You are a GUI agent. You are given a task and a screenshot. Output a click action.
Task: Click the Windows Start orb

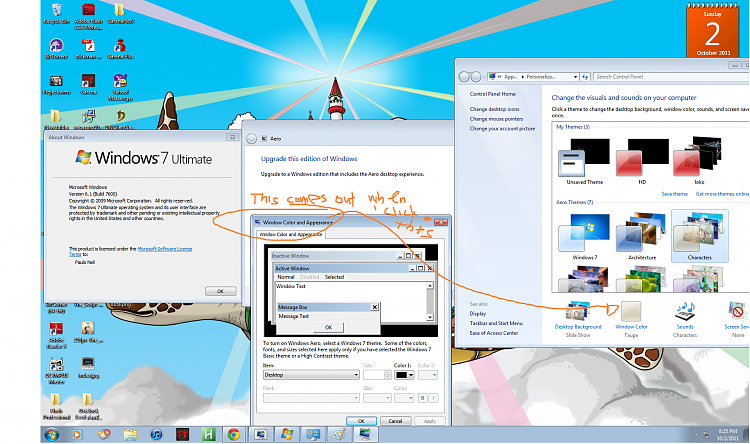(x=52, y=434)
